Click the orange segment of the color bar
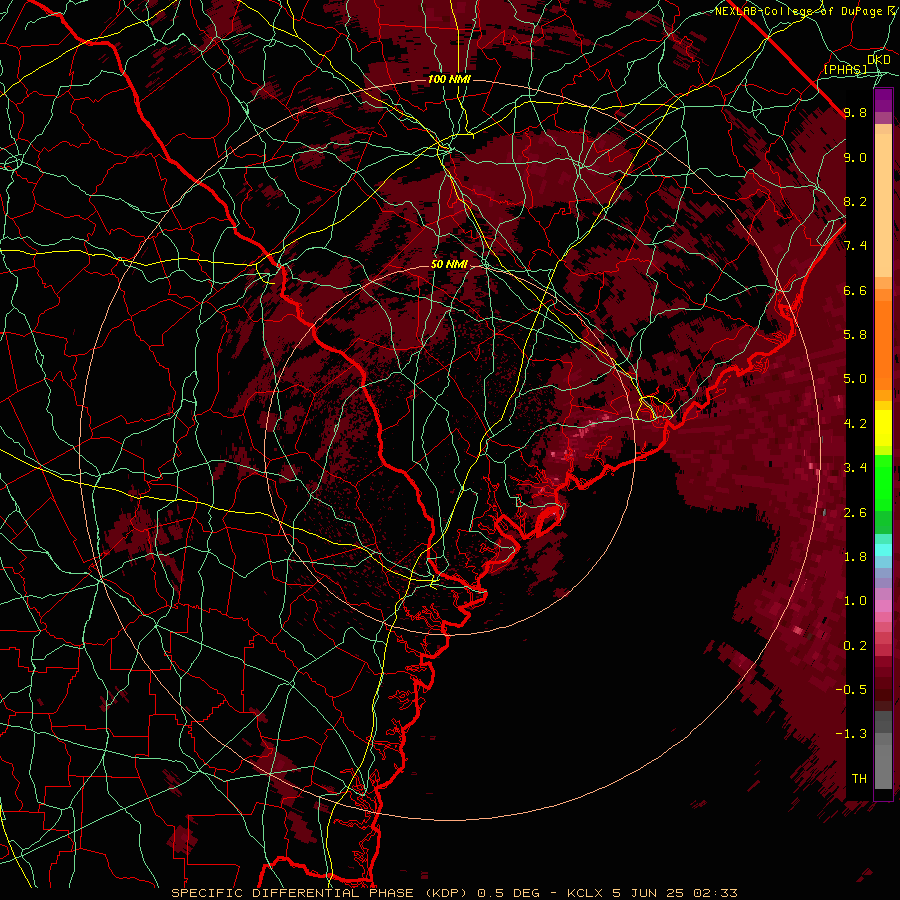The width and height of the screenshot is (900, 900). point(883,344)
